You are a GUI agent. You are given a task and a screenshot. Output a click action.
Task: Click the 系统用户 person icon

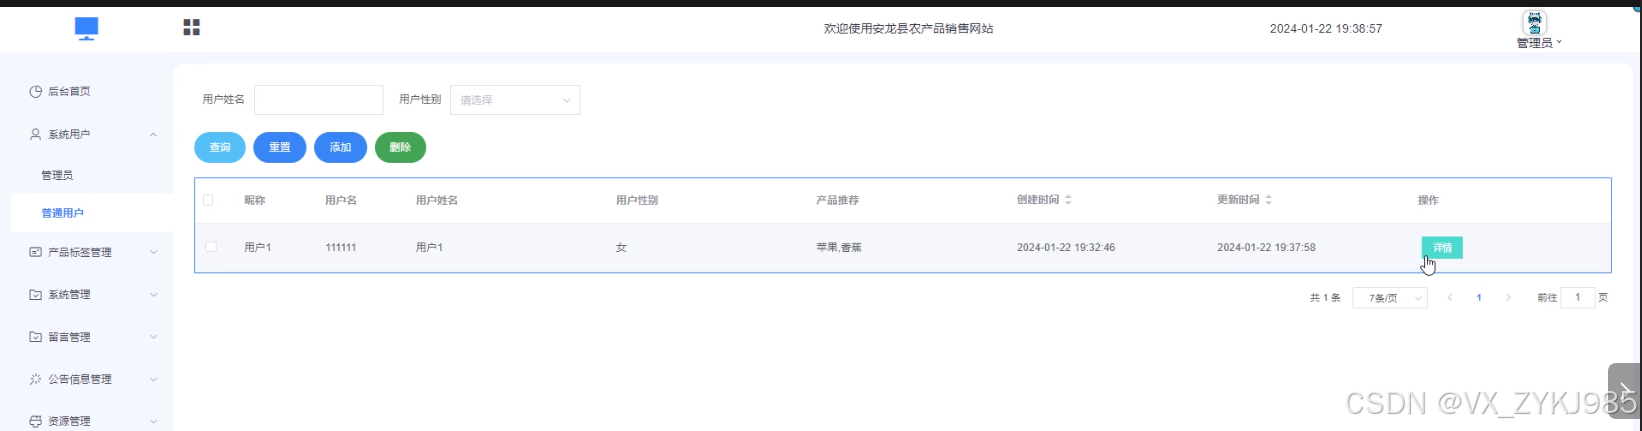(36, 134)
